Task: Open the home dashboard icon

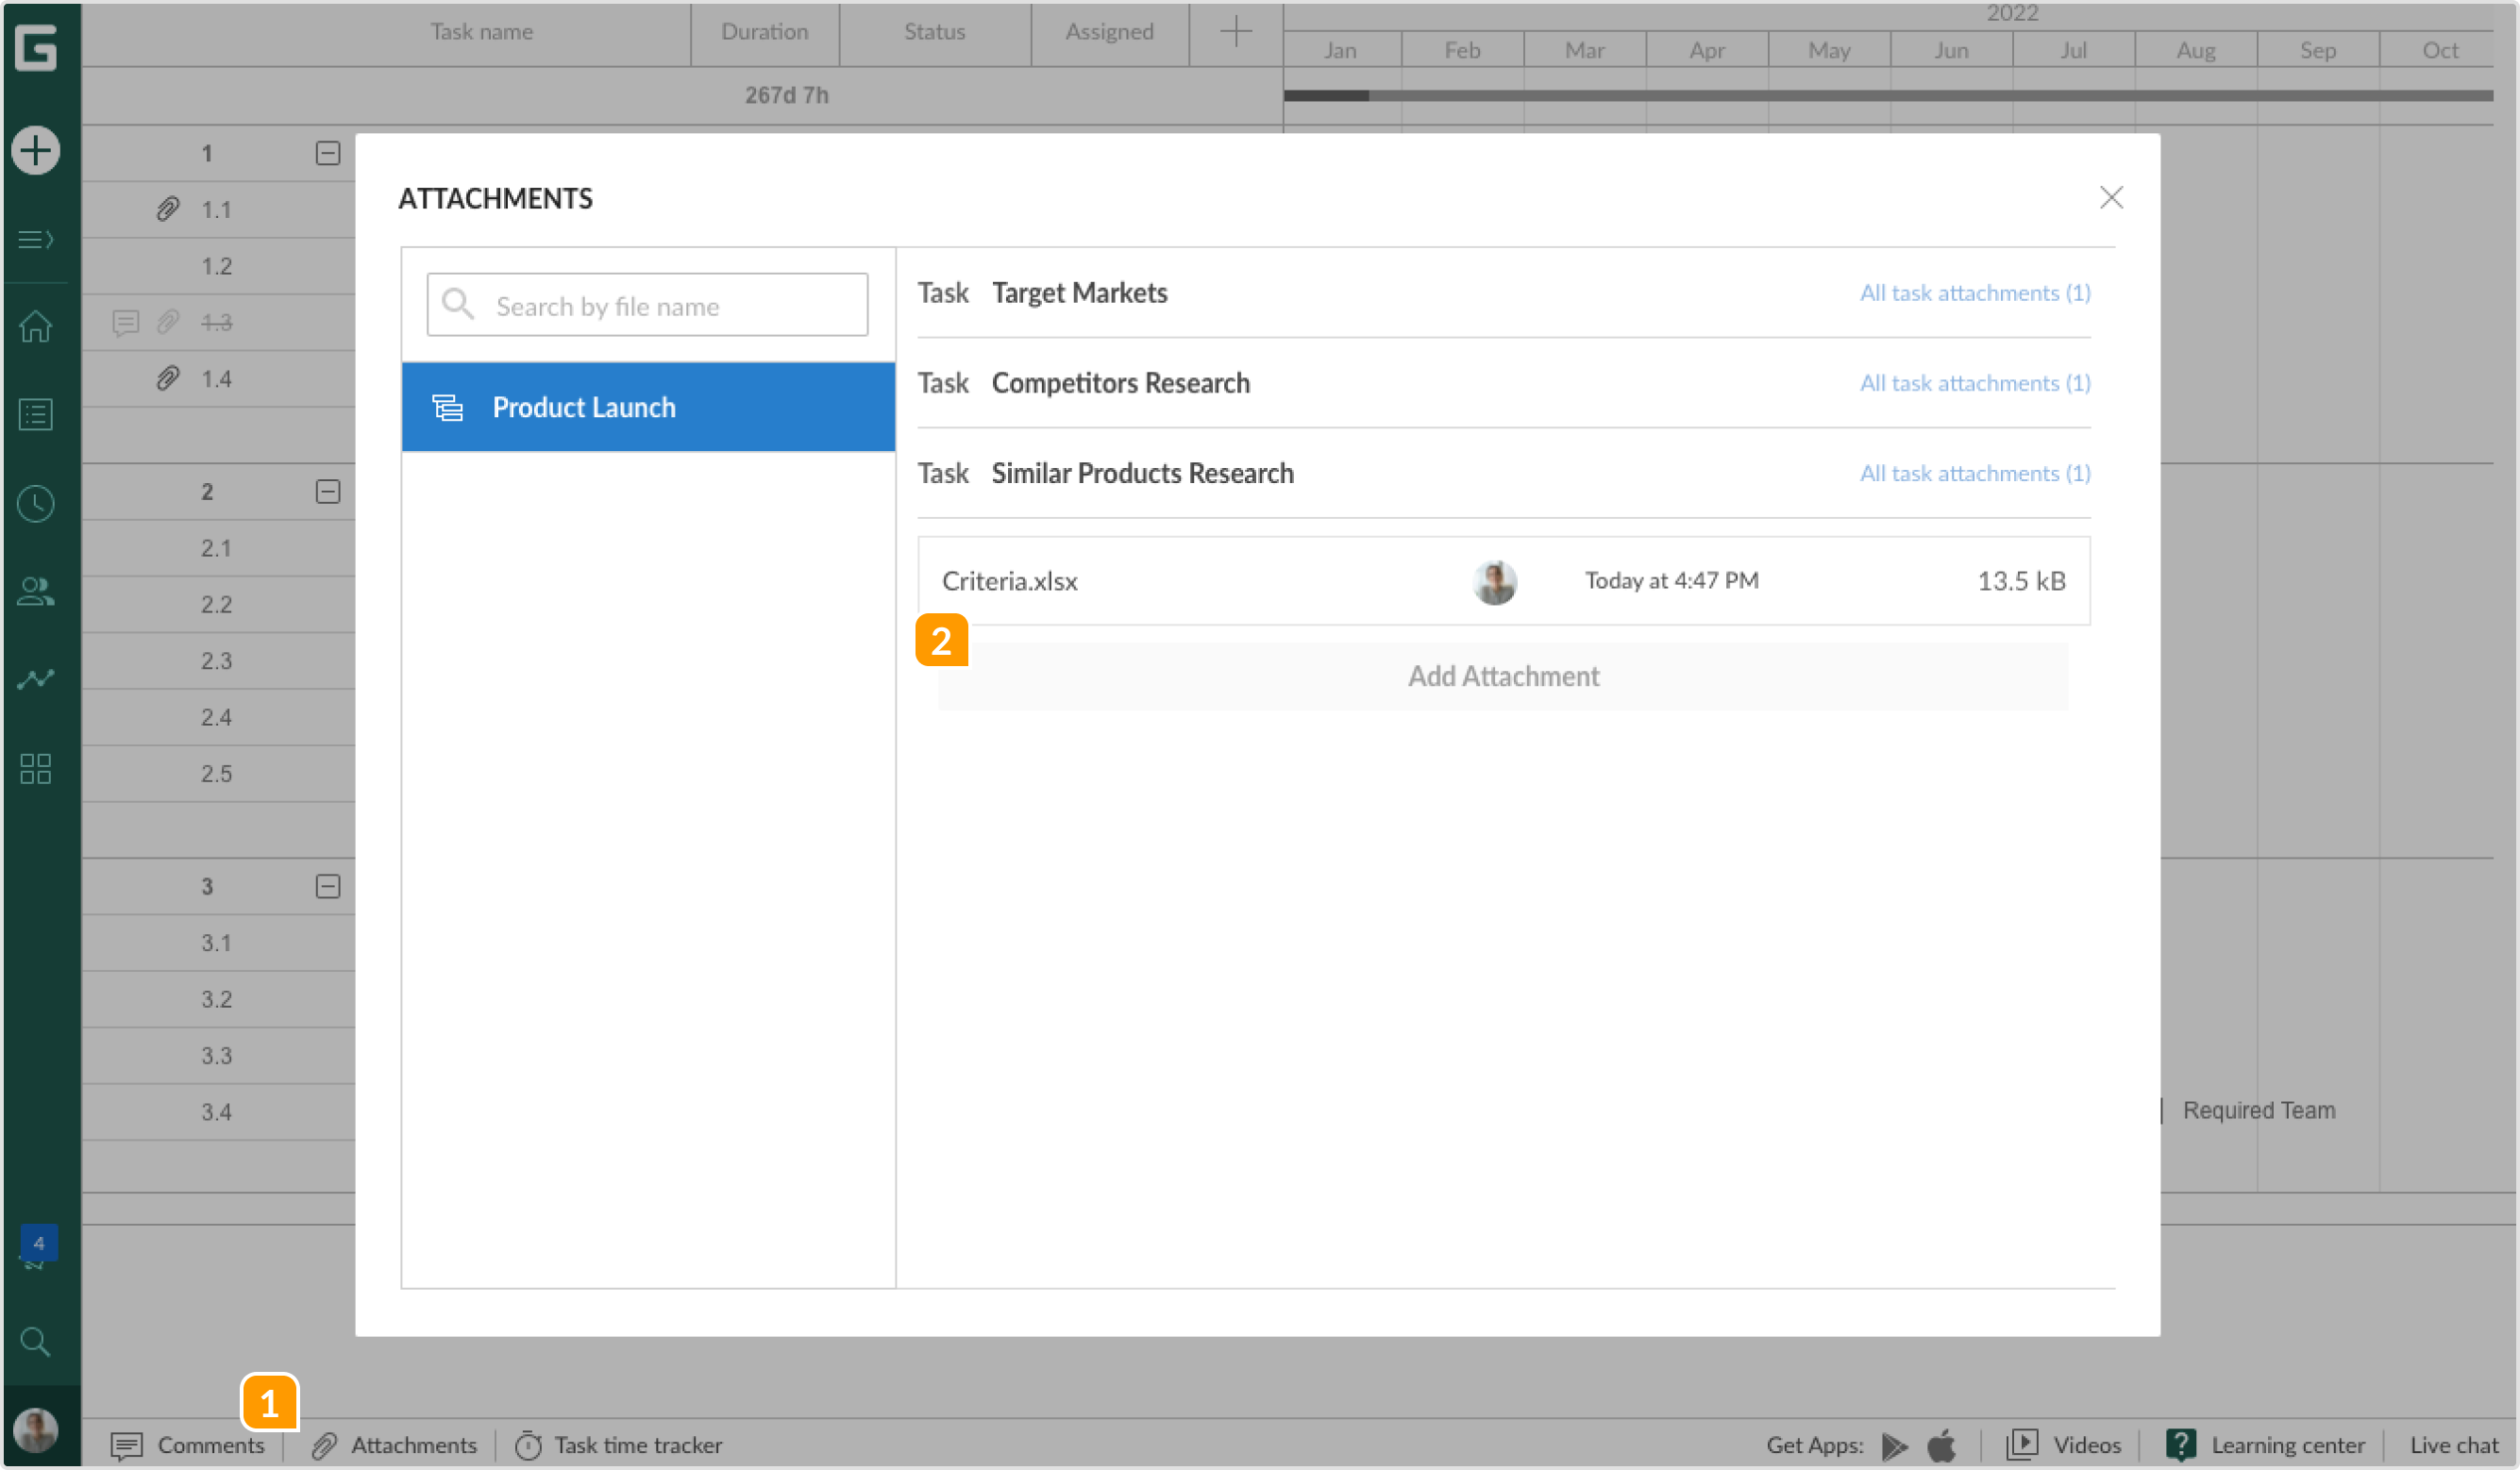Action: (36, 327)
